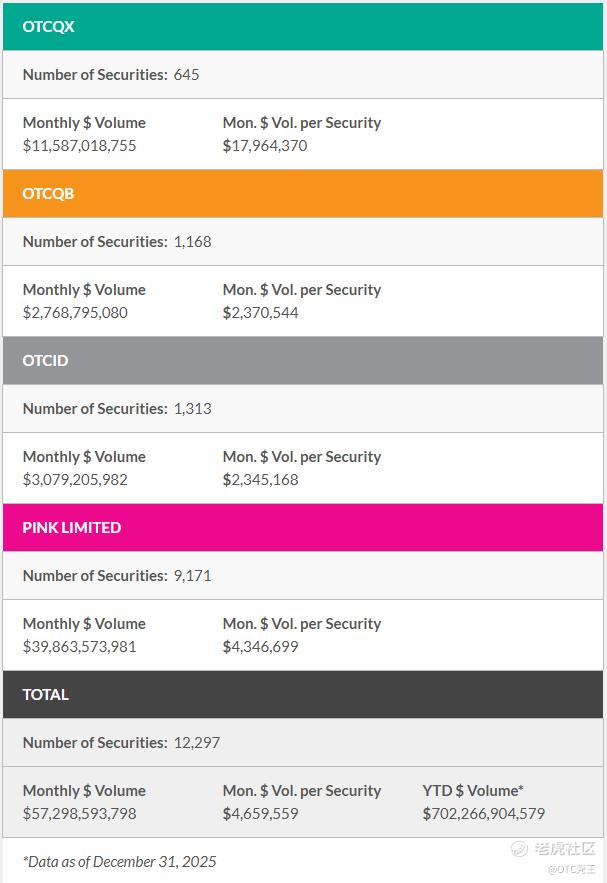Click OTCQB Number of Securities value 1,168

192,242
